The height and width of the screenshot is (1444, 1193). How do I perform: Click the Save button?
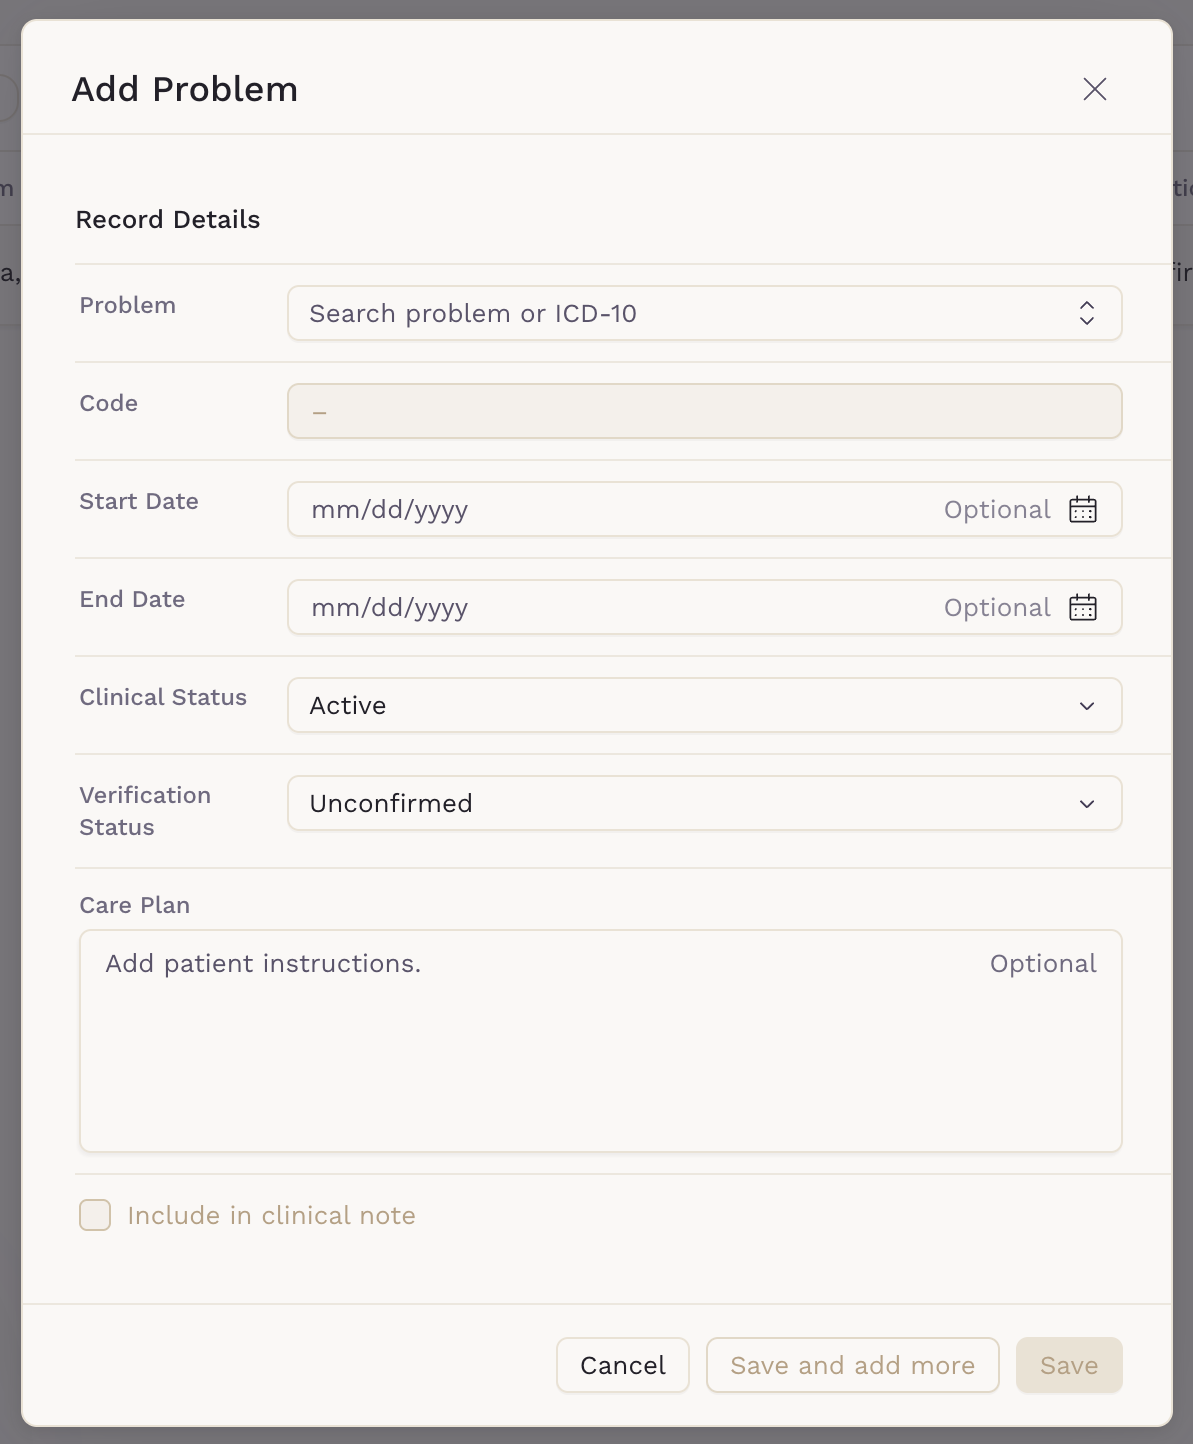tap(1069, 1365)
